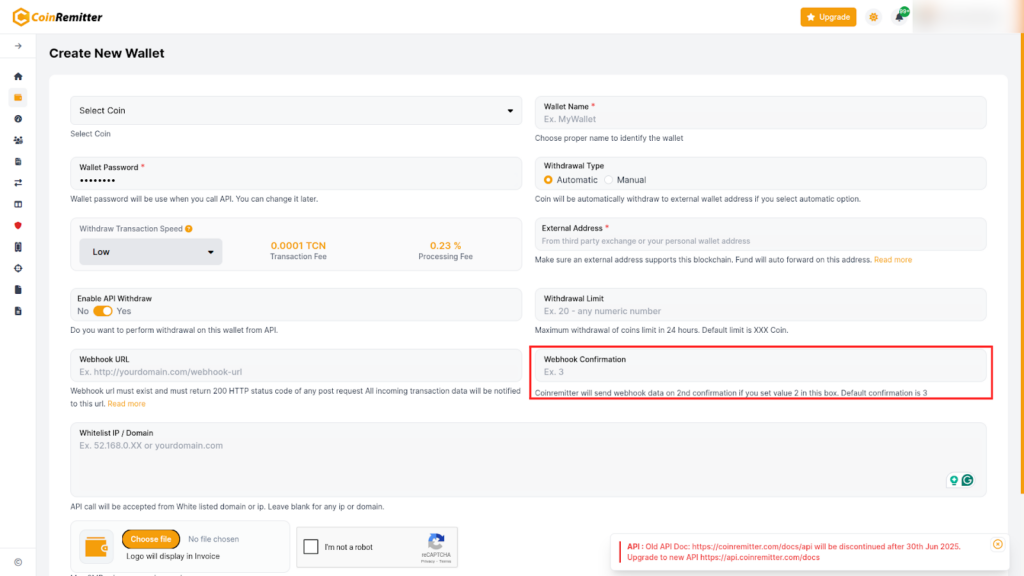The width and height of the screenshot is (1024, 576).
Task: Click the sun theme toggle icon
Action: point(874,17)
